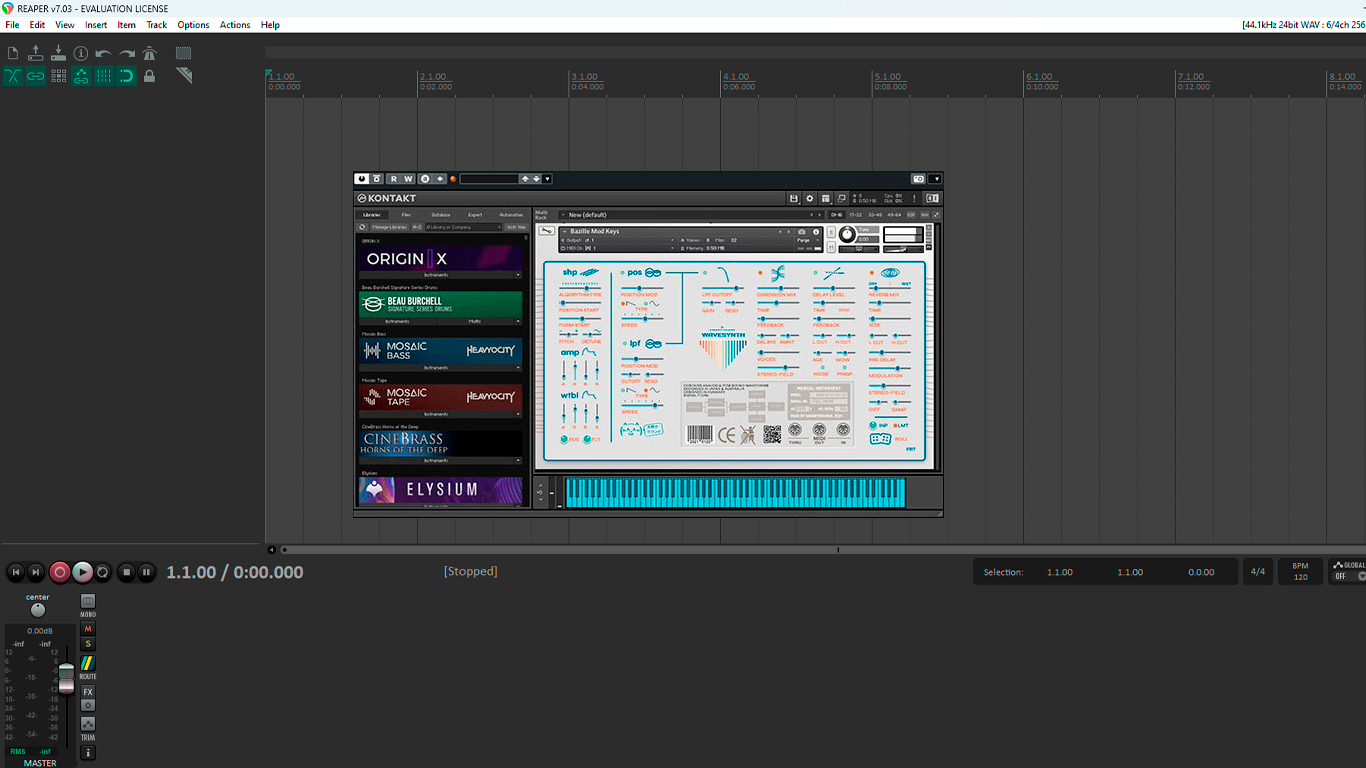Select the Mosaic Bass library banner
Screen dimensions: 1366x768
coord(440,350)
